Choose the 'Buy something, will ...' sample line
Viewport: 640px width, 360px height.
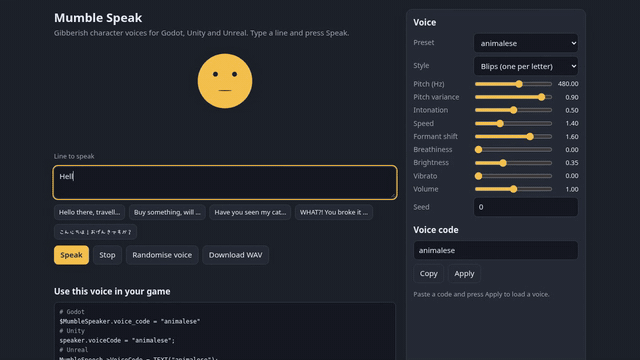[x=167, y=212]
